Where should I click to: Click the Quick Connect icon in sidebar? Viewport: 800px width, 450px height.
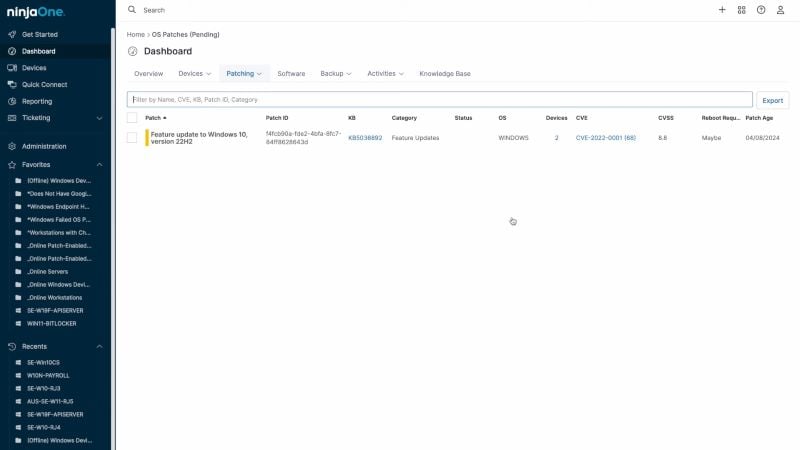click(12, 85)
